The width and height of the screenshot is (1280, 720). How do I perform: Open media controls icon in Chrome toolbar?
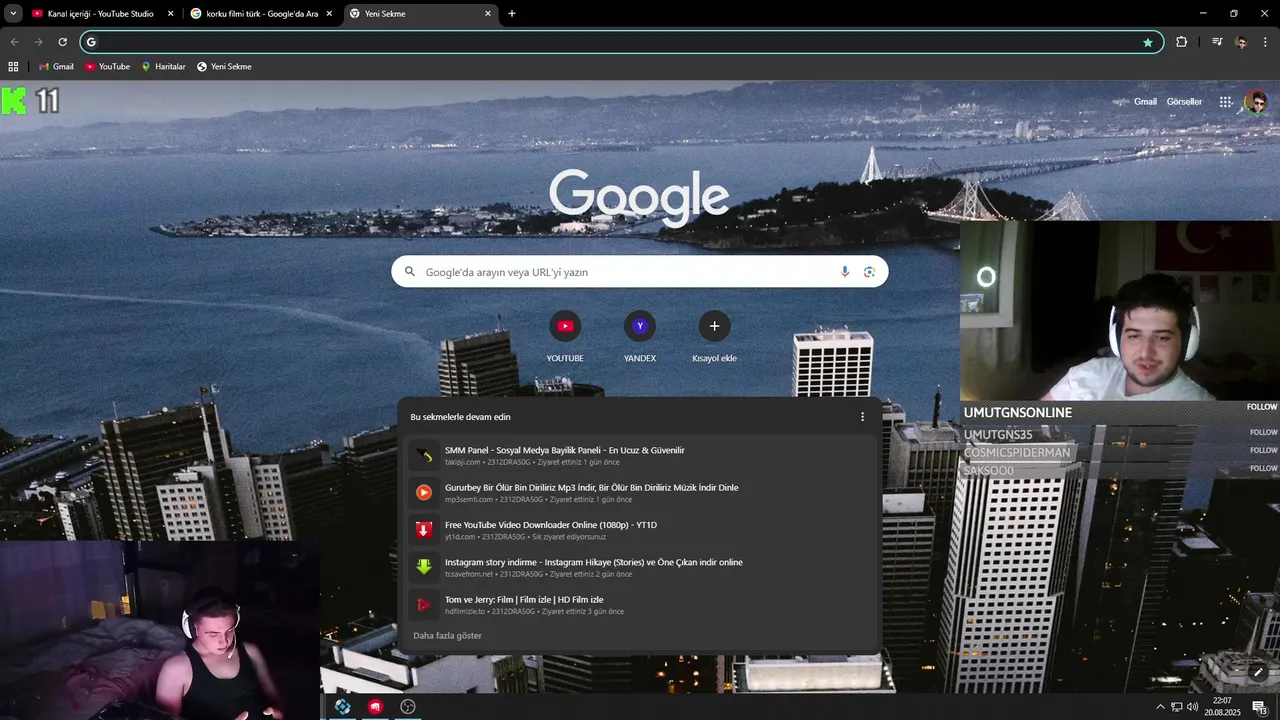[x=1217, y=42]
